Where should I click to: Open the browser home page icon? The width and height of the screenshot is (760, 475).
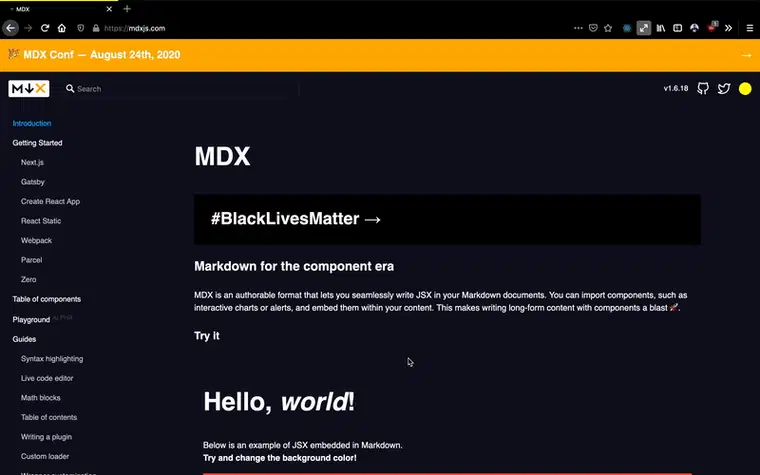[x=62, y=28]
